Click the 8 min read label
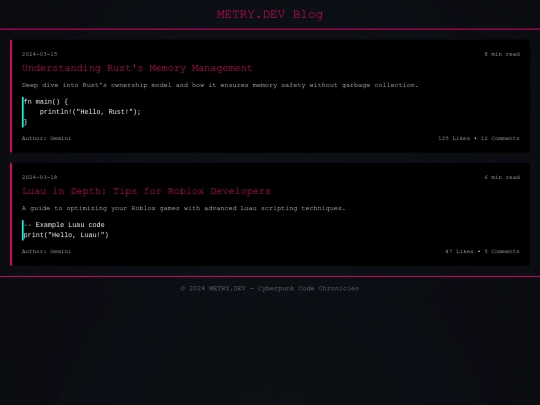 (502, 54)
